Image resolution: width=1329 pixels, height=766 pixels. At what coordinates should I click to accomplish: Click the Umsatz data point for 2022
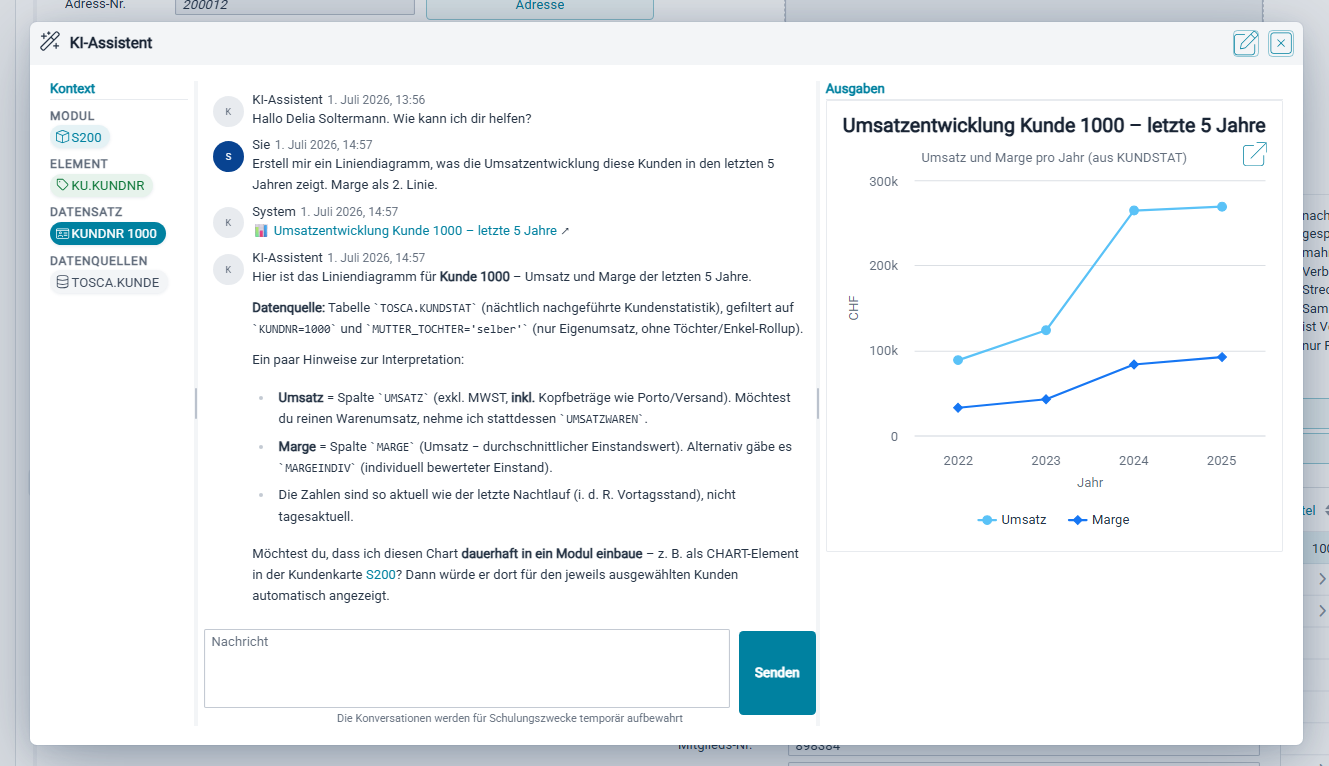(958, 360)
